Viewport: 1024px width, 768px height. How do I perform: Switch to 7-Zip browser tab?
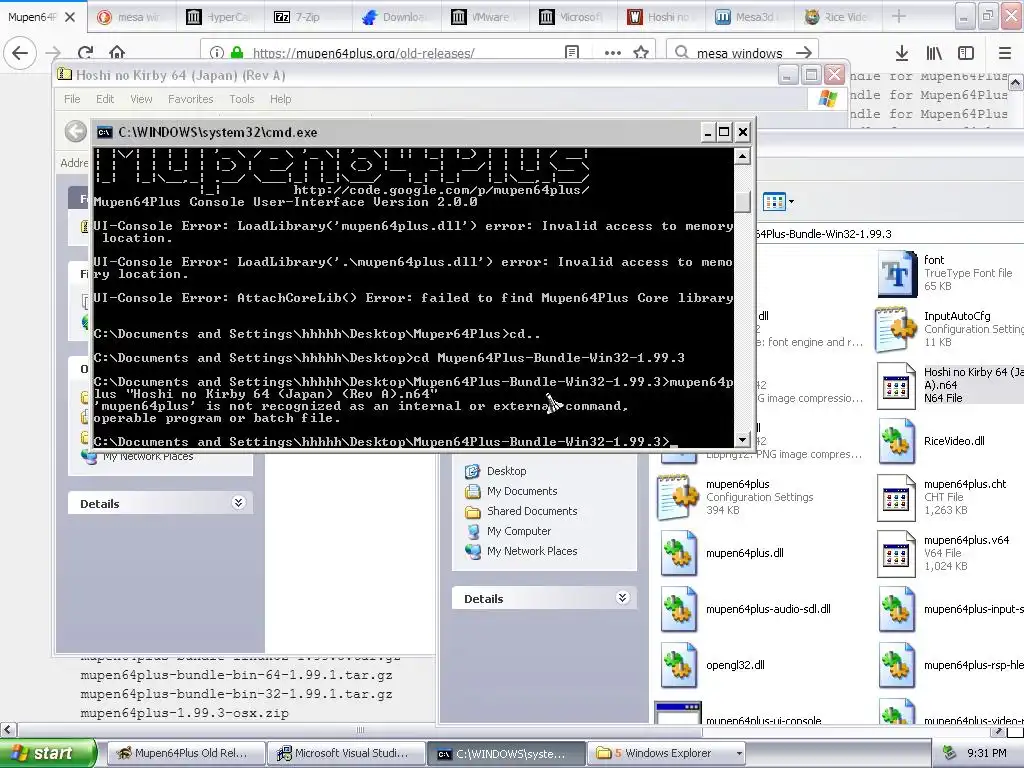pyautogui.click(x=307, y=17)
